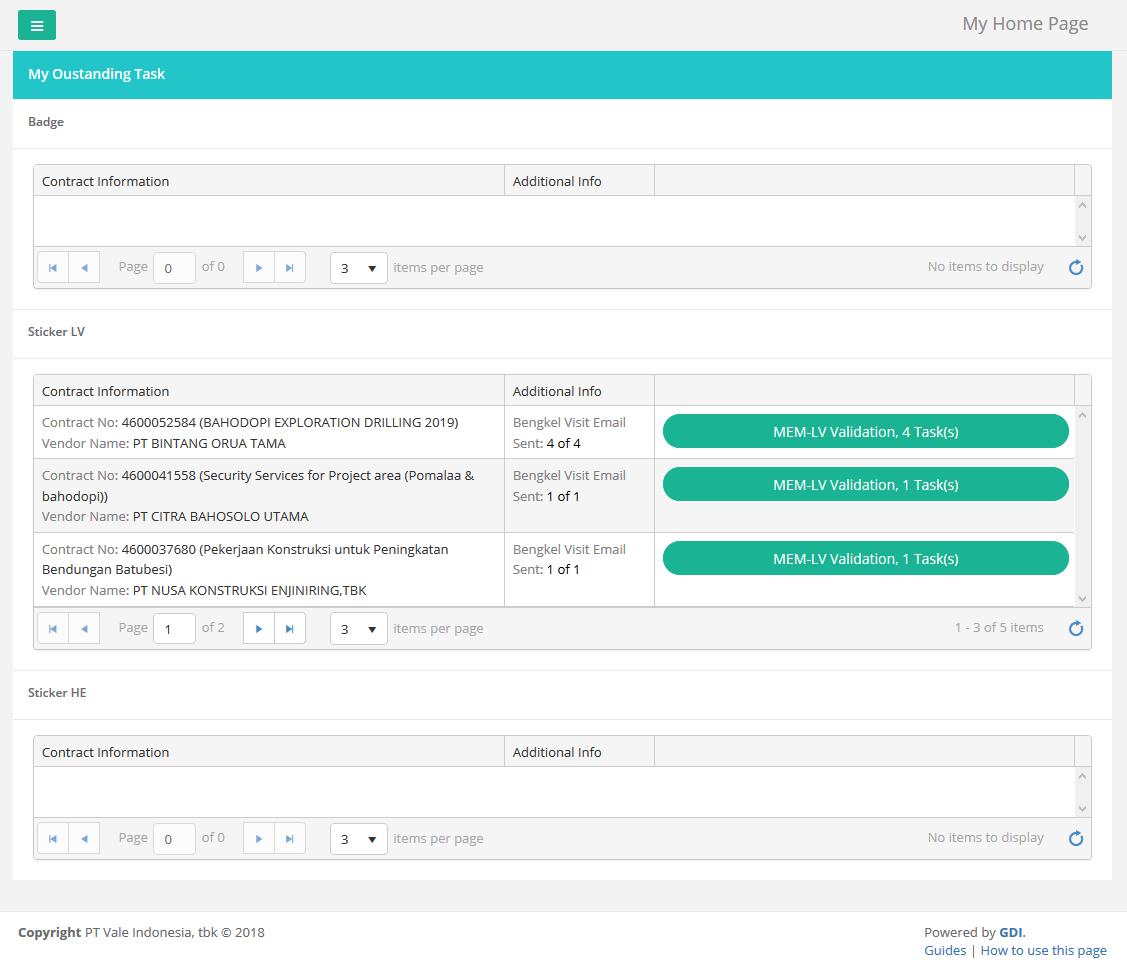Open validation task for PT NUSA KONSTRUKSI ENJINIRING
The height and width of the screenshot is (980, 1127).
pos(865,558)
